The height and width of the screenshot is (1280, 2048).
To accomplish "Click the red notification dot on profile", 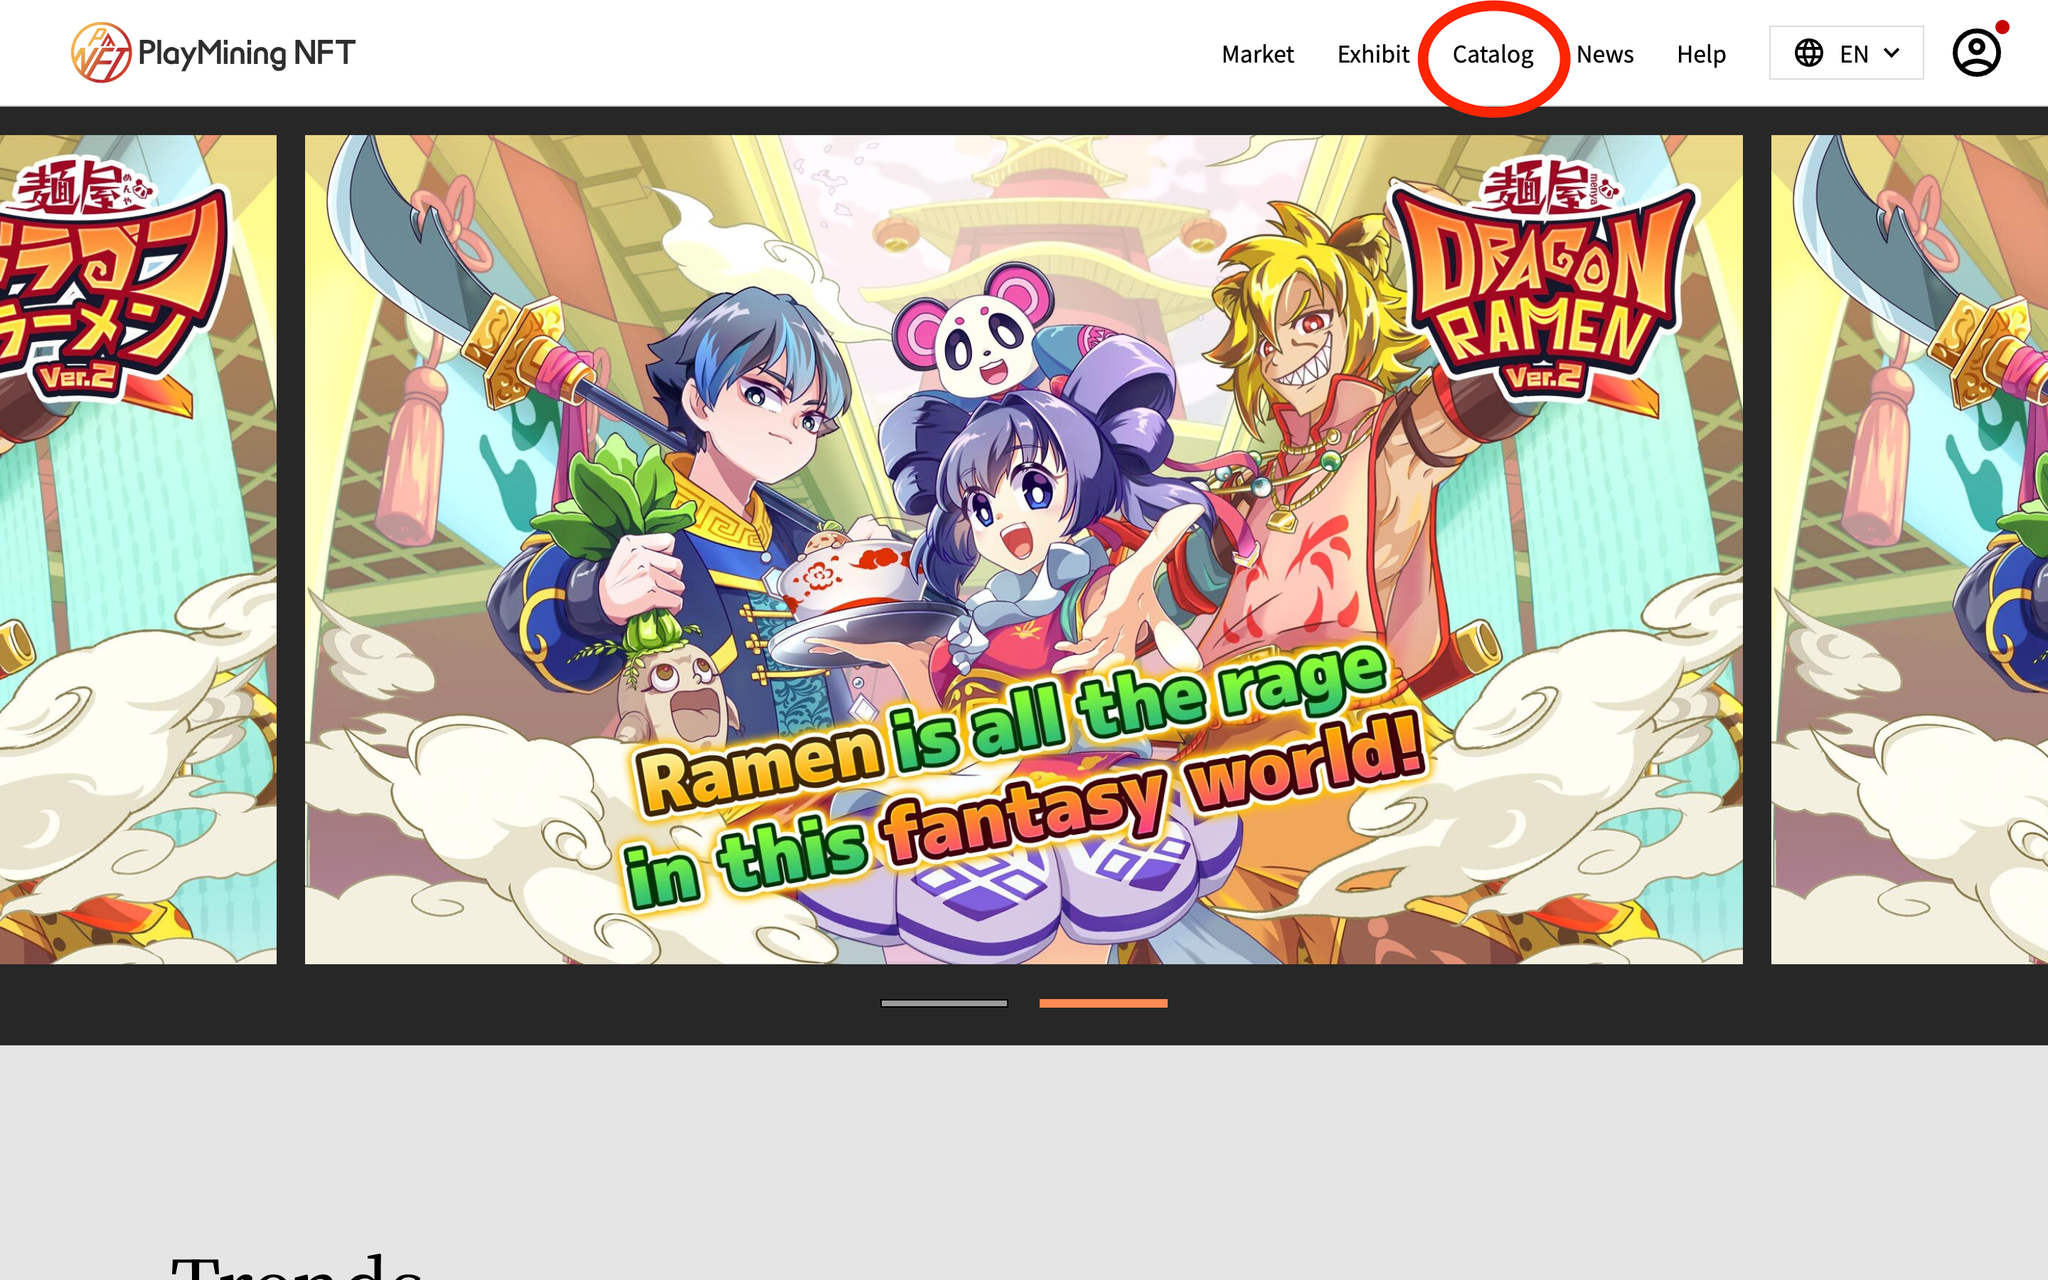I will click(2002, 27).
